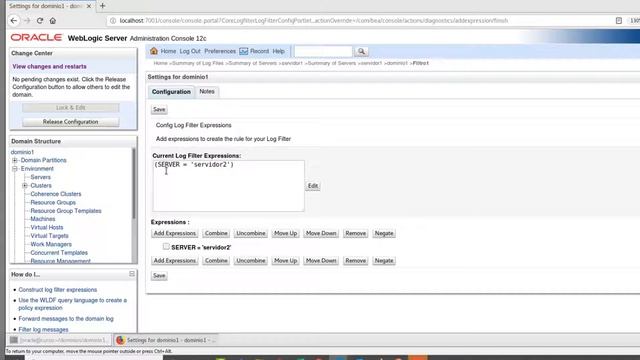Click Summary of Log Files breadcrumb

tap(198, 63)
